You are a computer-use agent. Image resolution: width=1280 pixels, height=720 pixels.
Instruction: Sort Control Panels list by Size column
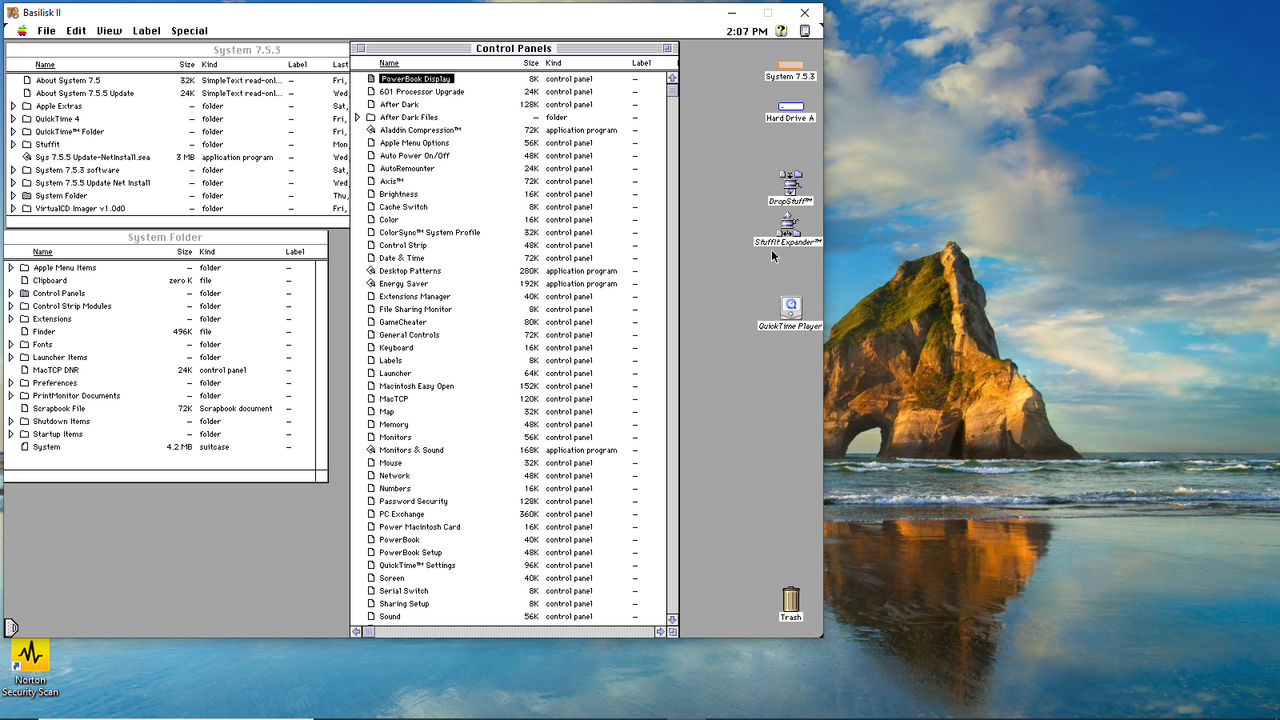click(531, 63)
